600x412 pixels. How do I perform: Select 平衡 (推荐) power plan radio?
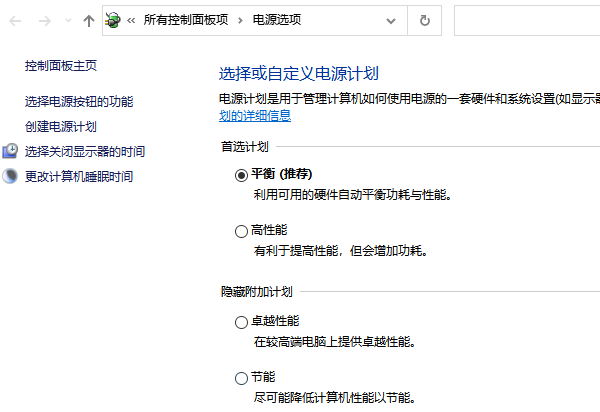coord(241,176)
